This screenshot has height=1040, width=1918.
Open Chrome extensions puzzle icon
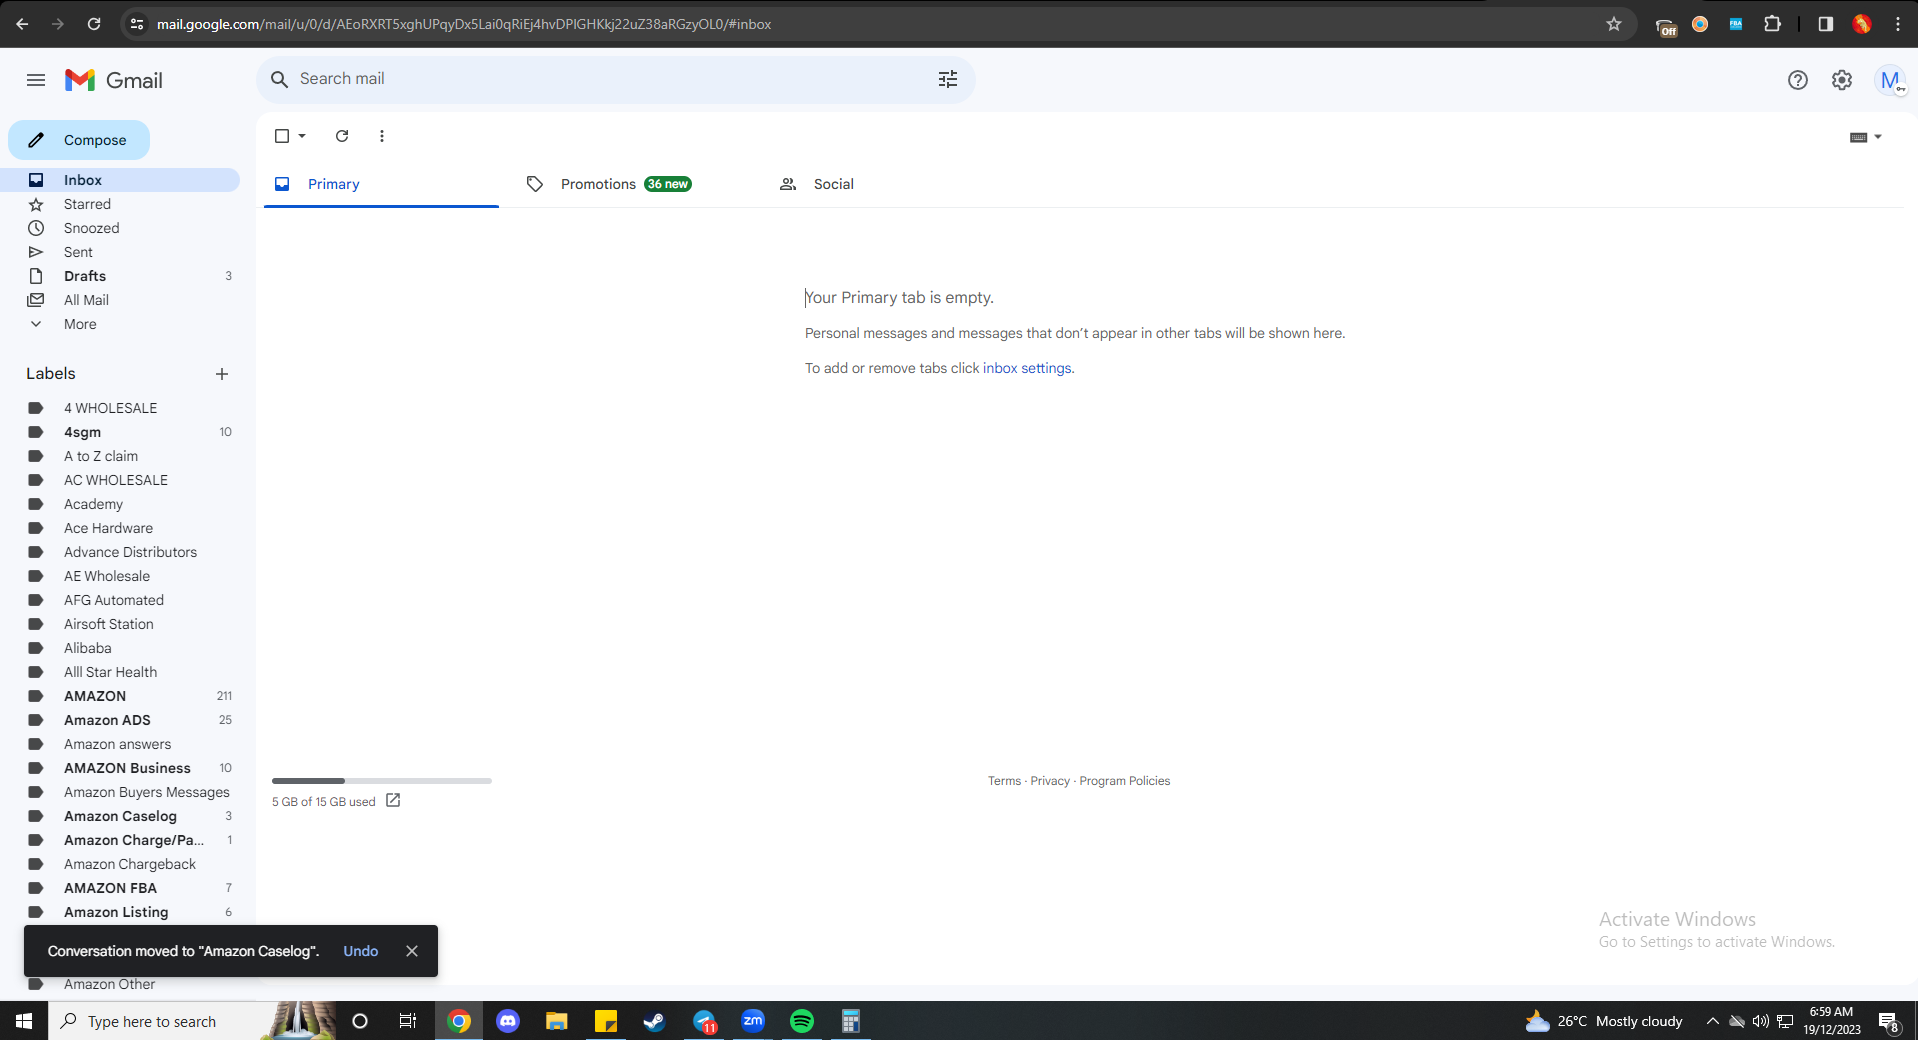[1772, 24]
